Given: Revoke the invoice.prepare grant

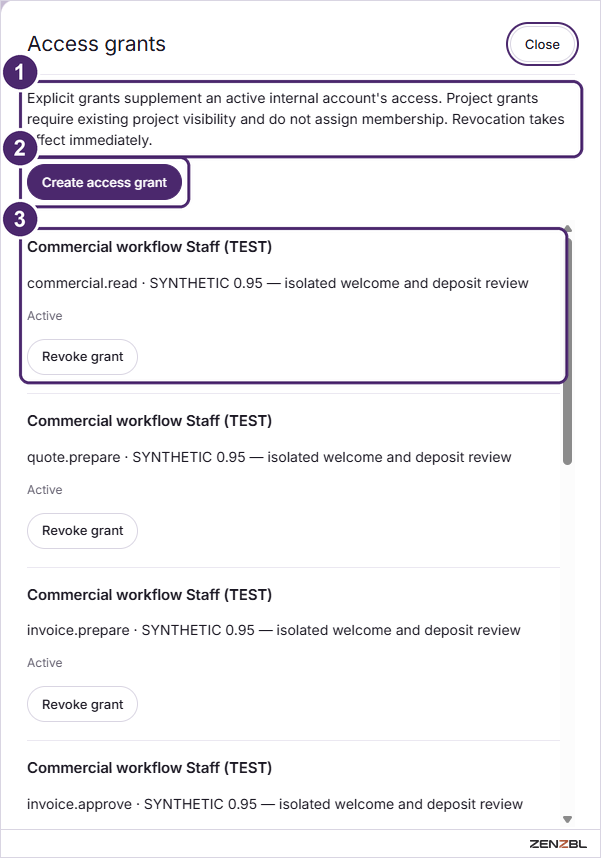Looking at the screenshot, I should [x=82, y=704].
